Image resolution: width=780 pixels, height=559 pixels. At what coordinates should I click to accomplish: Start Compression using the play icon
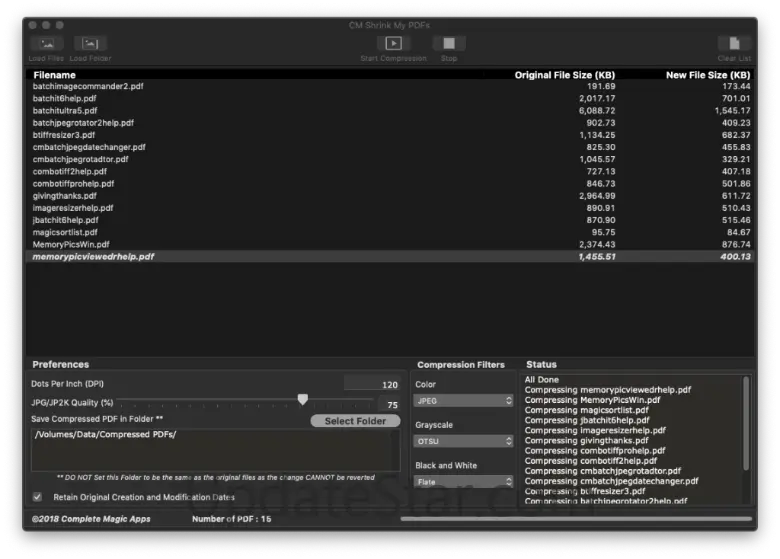point(393,44)
